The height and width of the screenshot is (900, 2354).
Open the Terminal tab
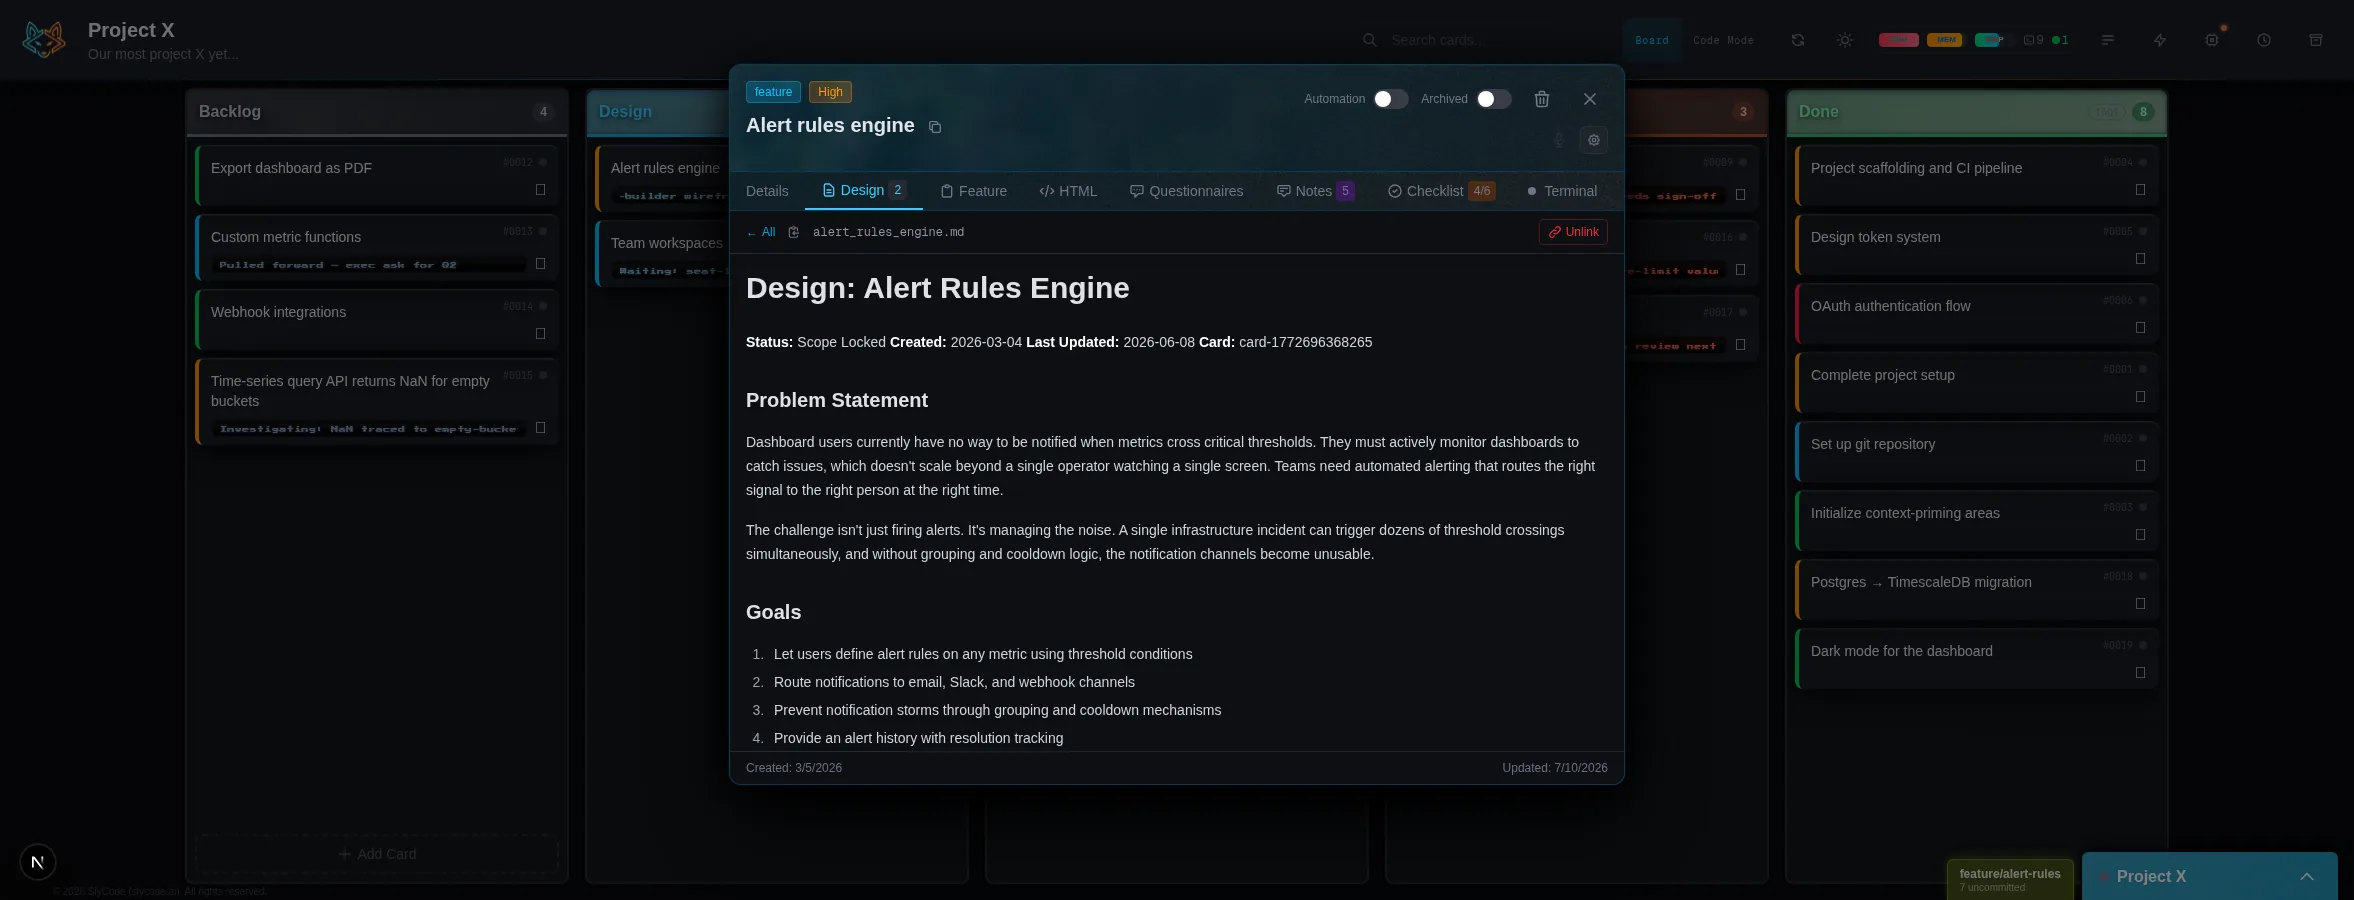click(1562, 191)
